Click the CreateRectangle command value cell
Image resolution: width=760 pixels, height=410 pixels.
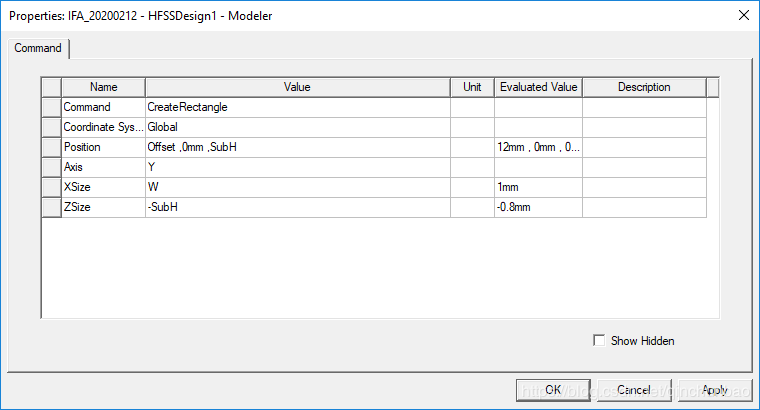[x=298, y=108]
